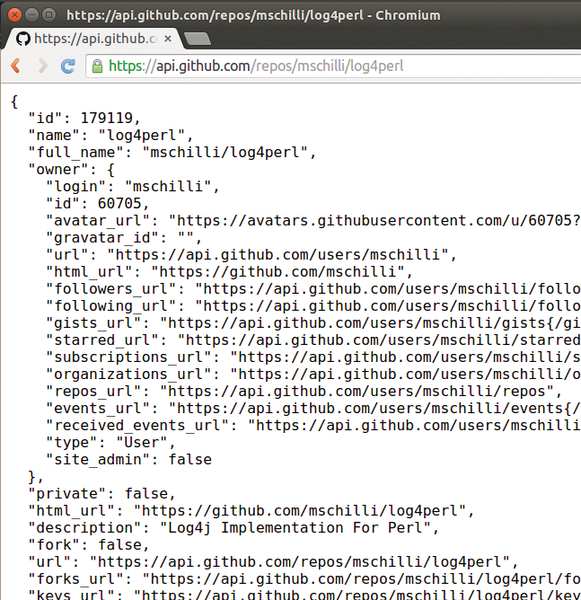581x600 pixels.
Task: Click the browser back arrow
Action: (16, 66)
